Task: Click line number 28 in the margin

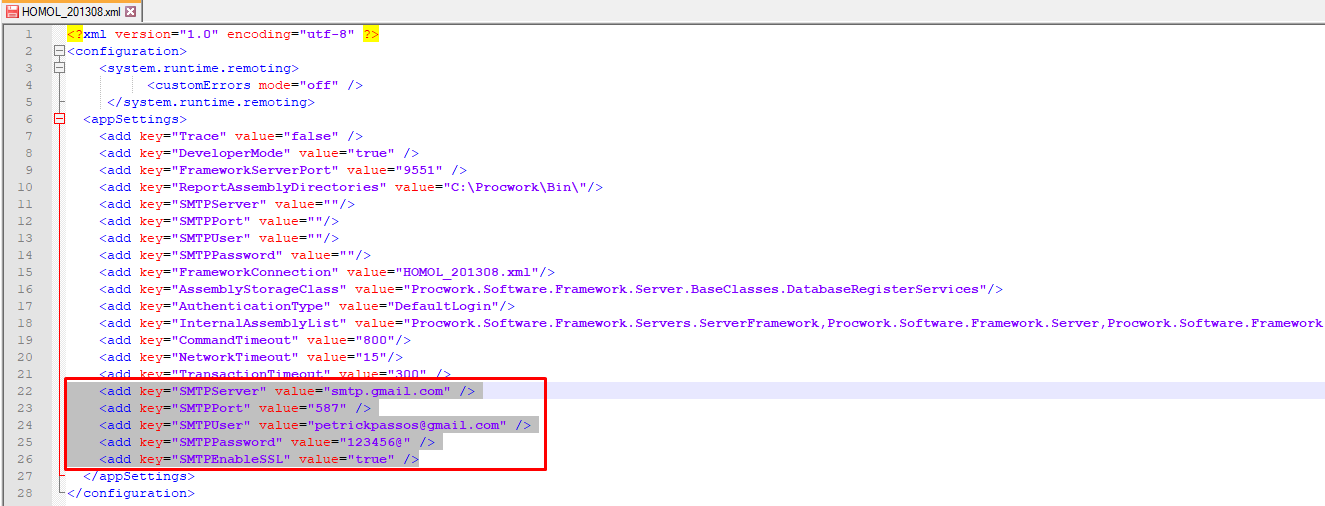Action: pos(25,493)
